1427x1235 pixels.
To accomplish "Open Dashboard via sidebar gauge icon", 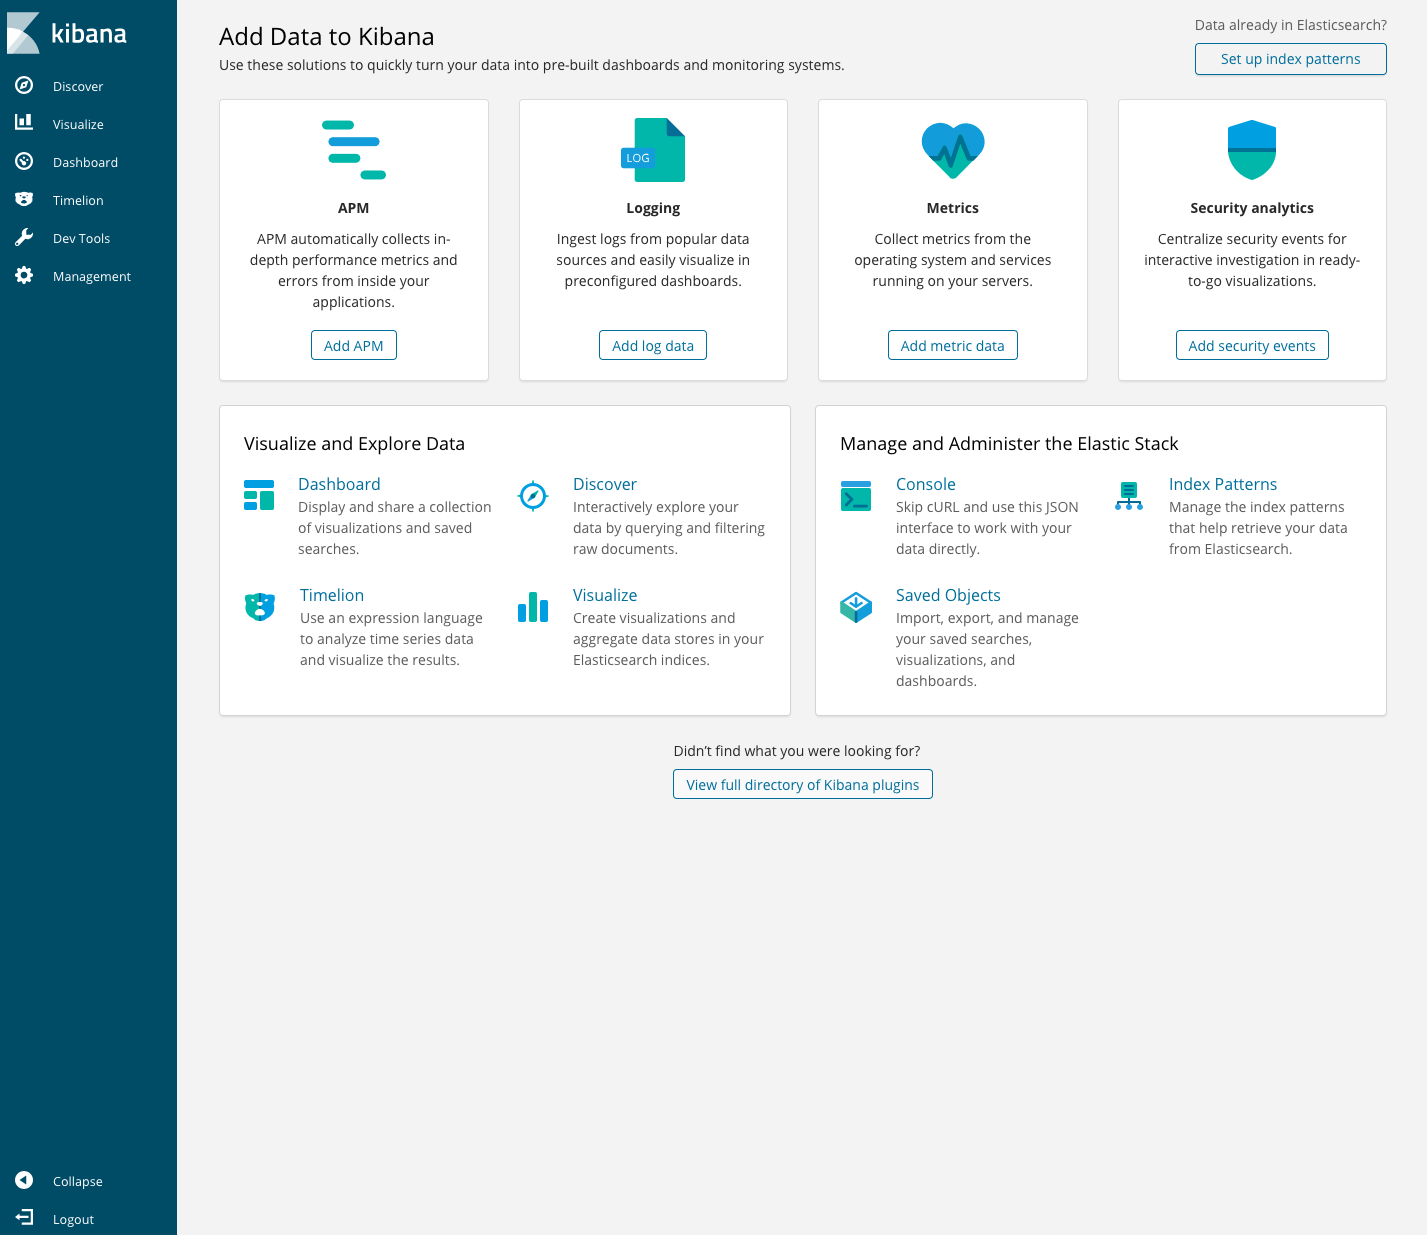I will (24, 161).
